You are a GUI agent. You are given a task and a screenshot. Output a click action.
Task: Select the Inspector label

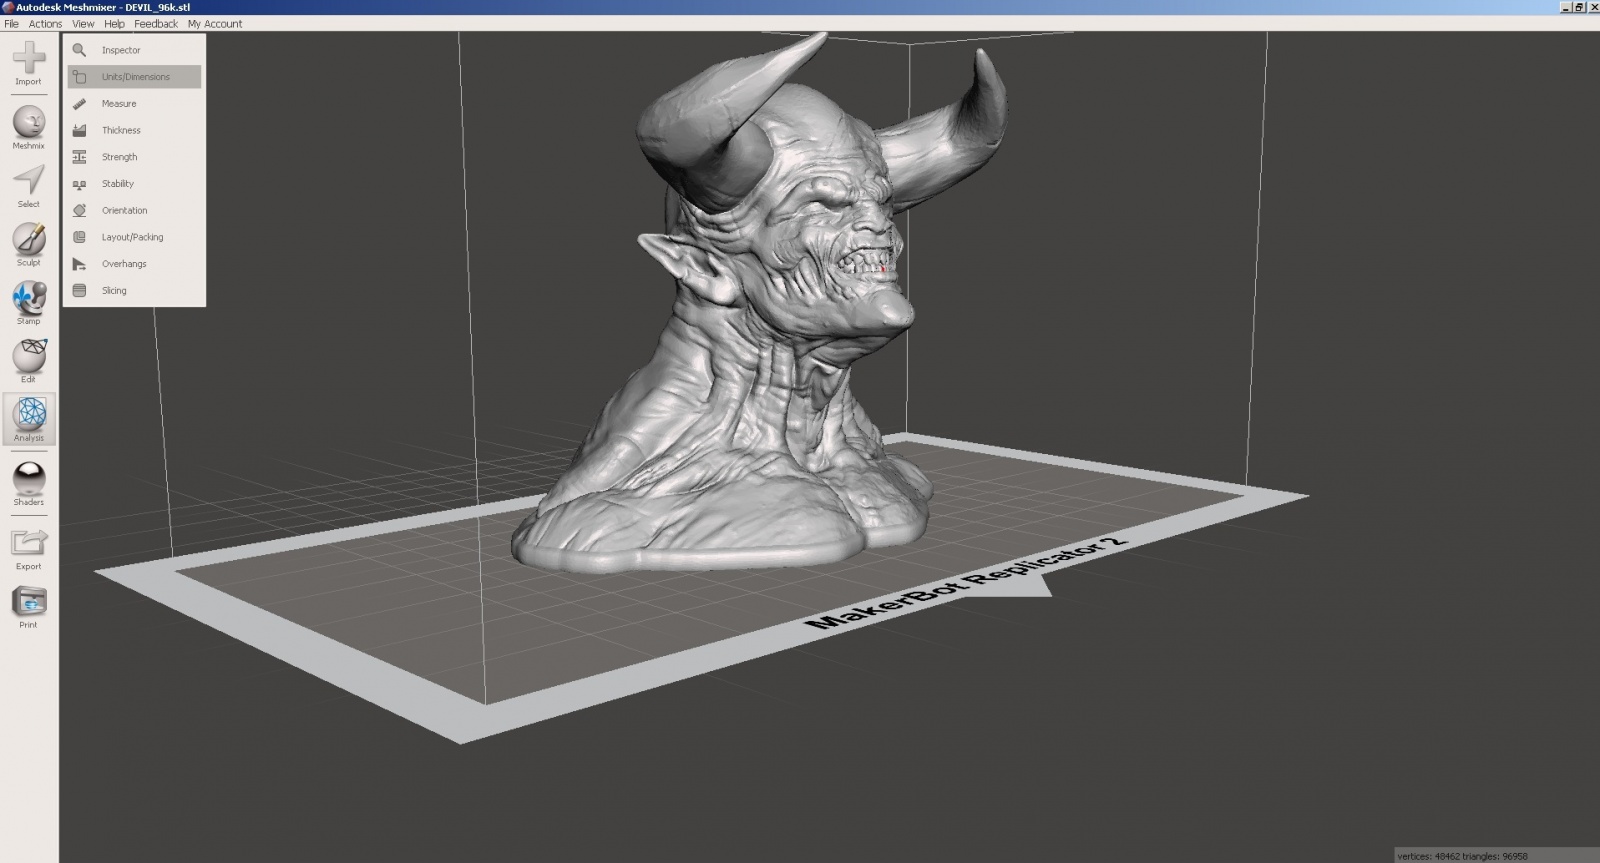tap(121, 50)
